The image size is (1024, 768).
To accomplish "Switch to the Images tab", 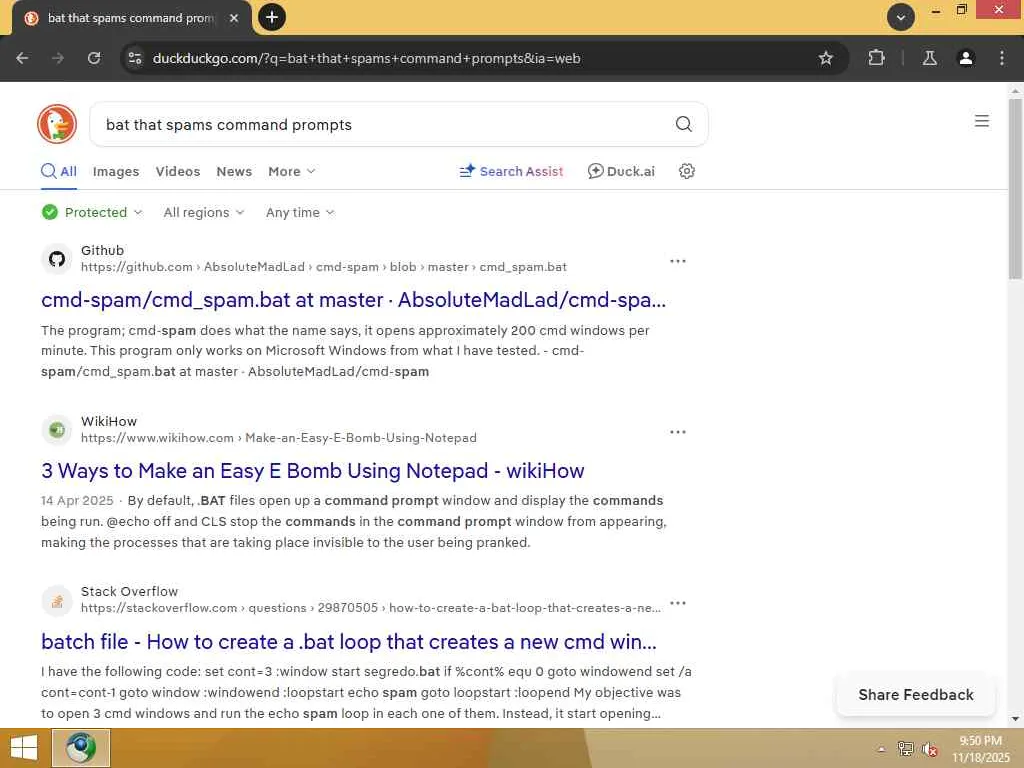I will pos(116,171).
